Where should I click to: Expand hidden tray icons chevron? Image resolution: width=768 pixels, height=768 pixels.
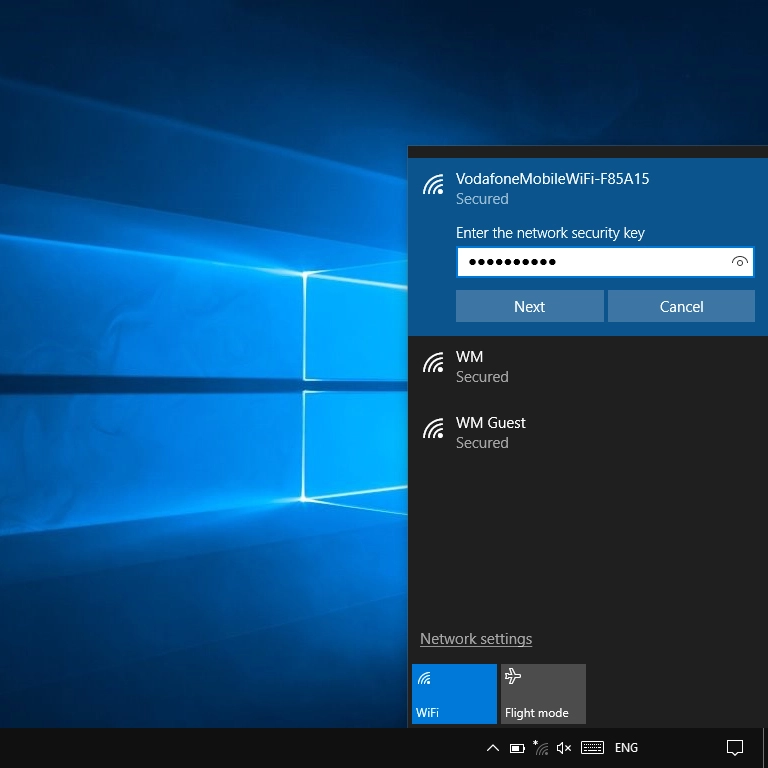pos(492,748)
